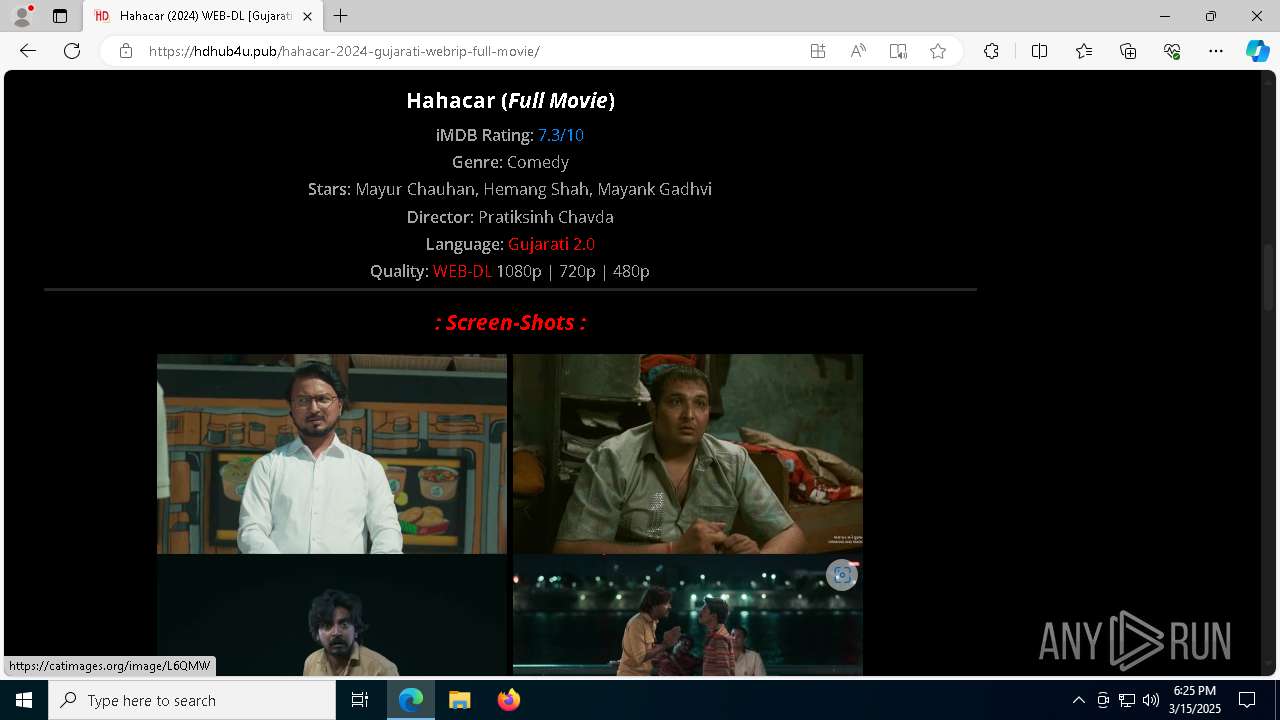Screen dimensions: 1280x720
Task: Open Settings and more menu
Action: coord(1216,51)
